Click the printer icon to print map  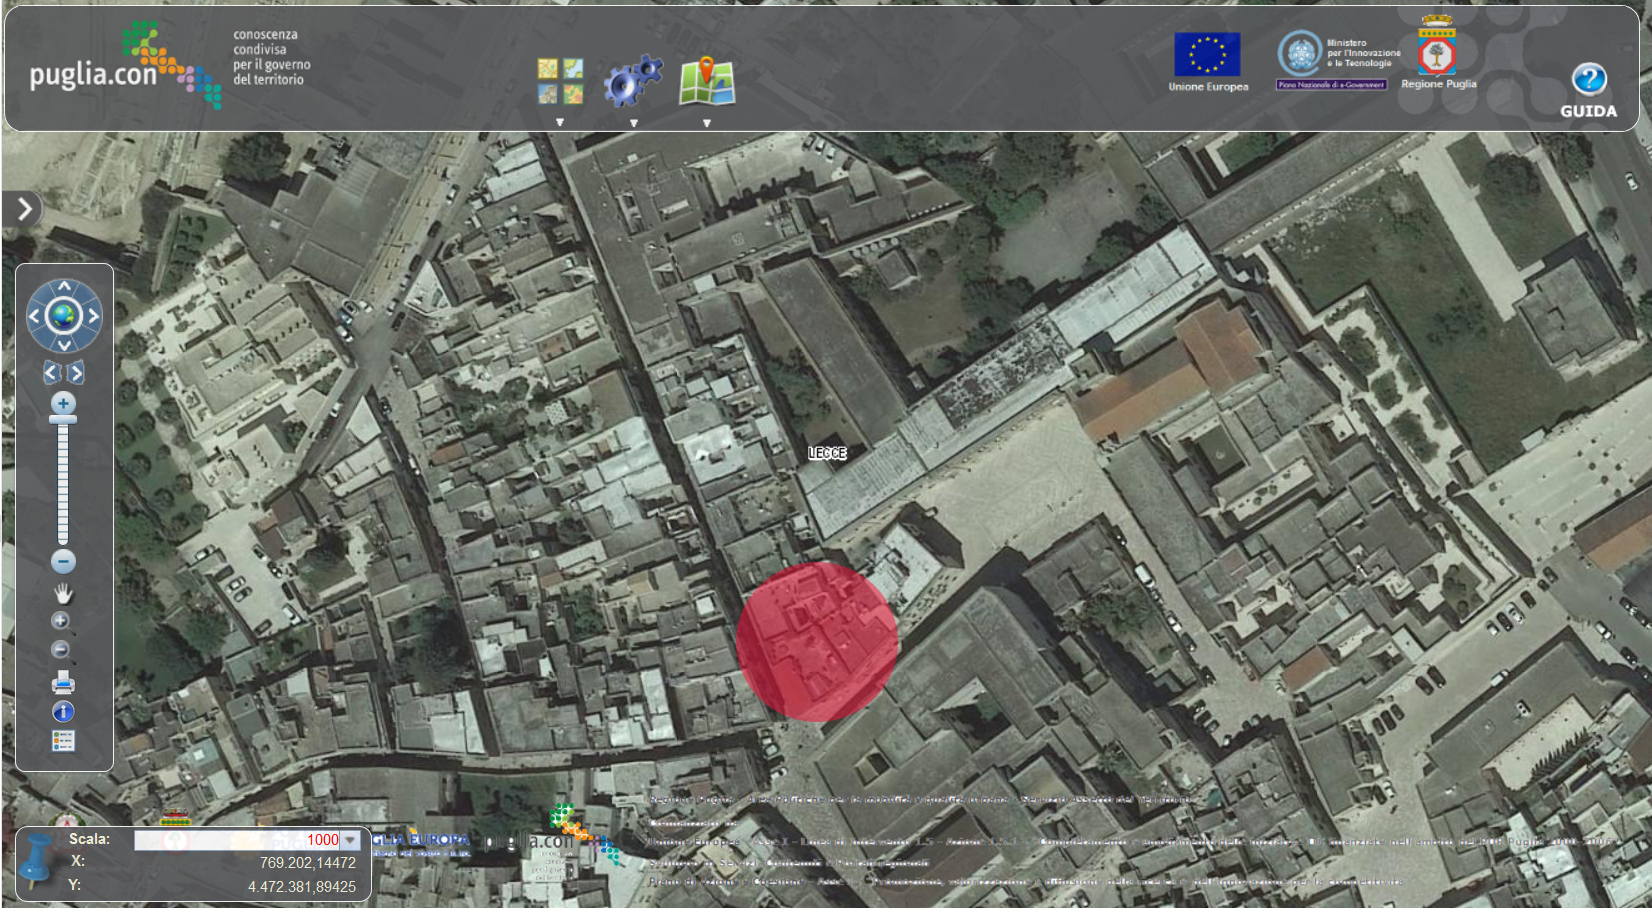tap(63, 683)
